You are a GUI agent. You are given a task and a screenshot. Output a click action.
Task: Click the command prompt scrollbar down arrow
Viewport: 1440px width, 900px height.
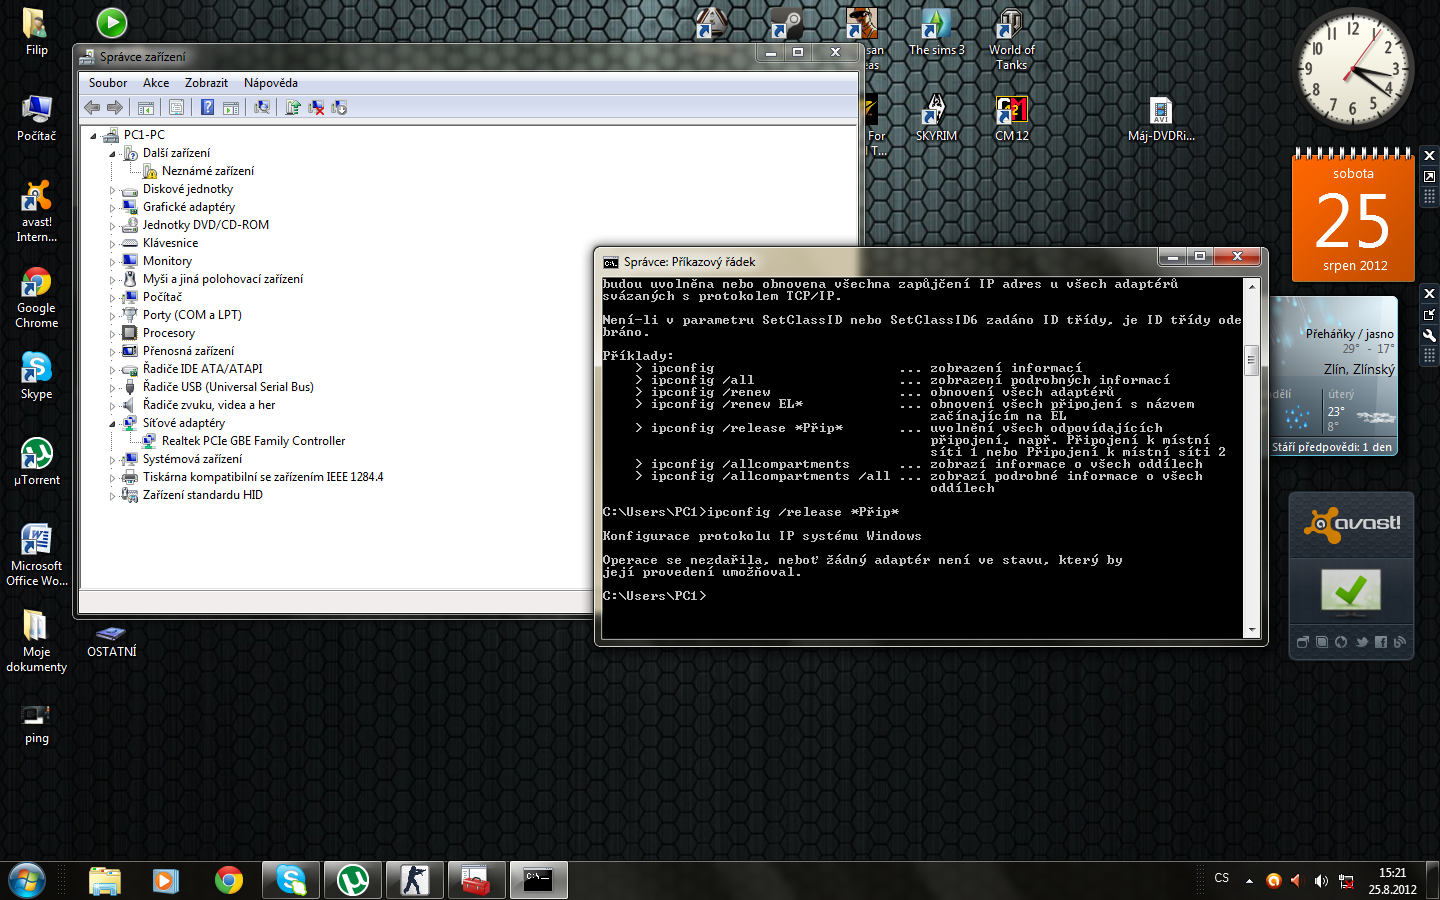1251,630
